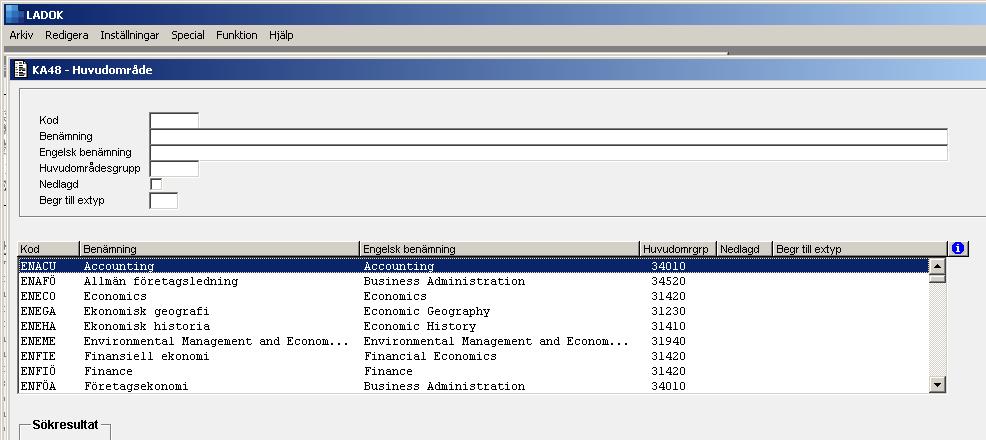The height and width of the screenshot is (440, 986).
Task: Open the Funktion menu
Action: pos(236,35)
